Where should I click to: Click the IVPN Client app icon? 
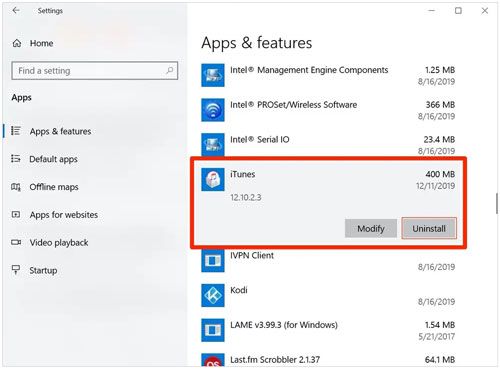[x=213, y=260]
